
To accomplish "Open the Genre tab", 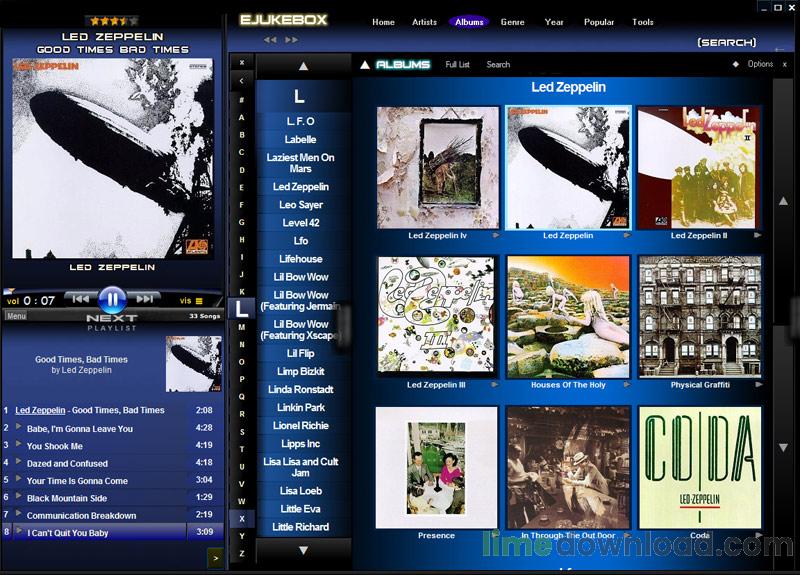I will point(512,22).
